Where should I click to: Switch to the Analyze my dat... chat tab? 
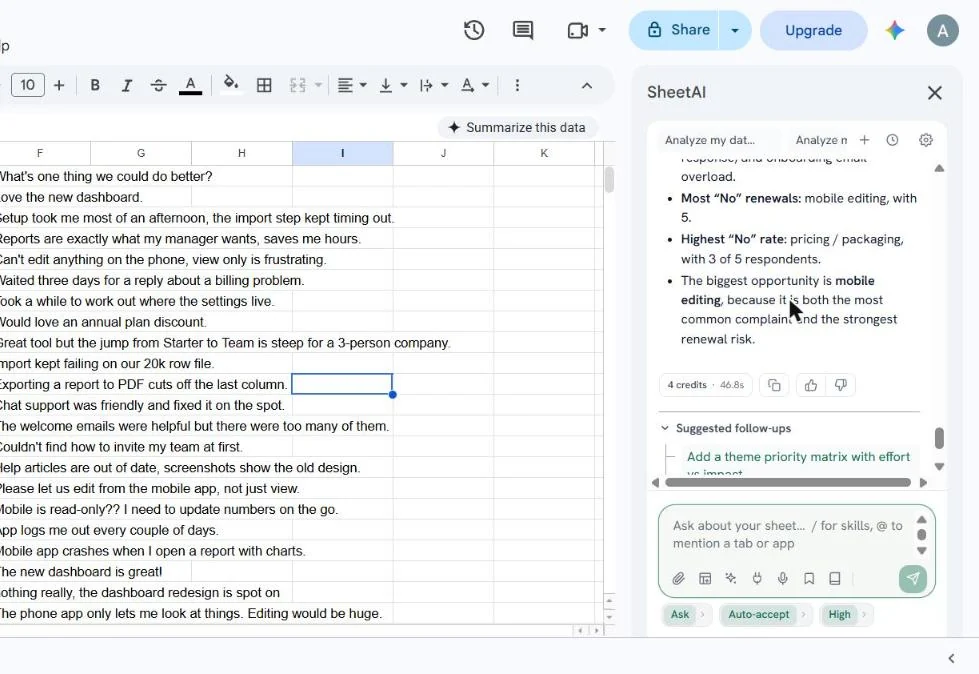710,140
